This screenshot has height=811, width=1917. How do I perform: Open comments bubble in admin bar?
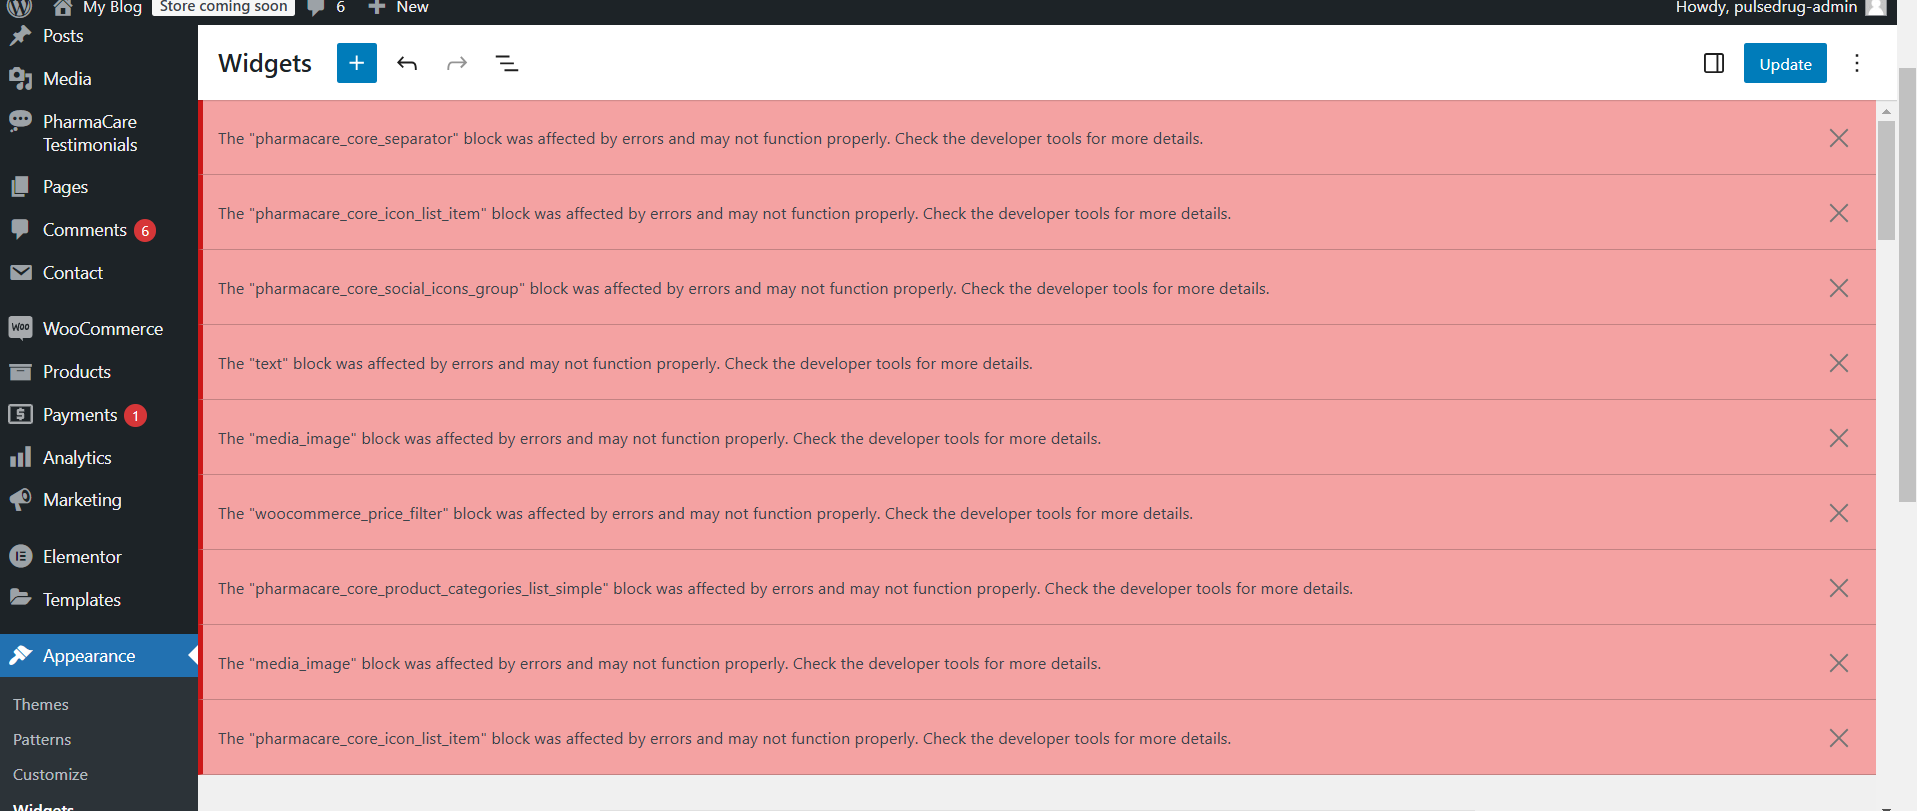point(327,8)
